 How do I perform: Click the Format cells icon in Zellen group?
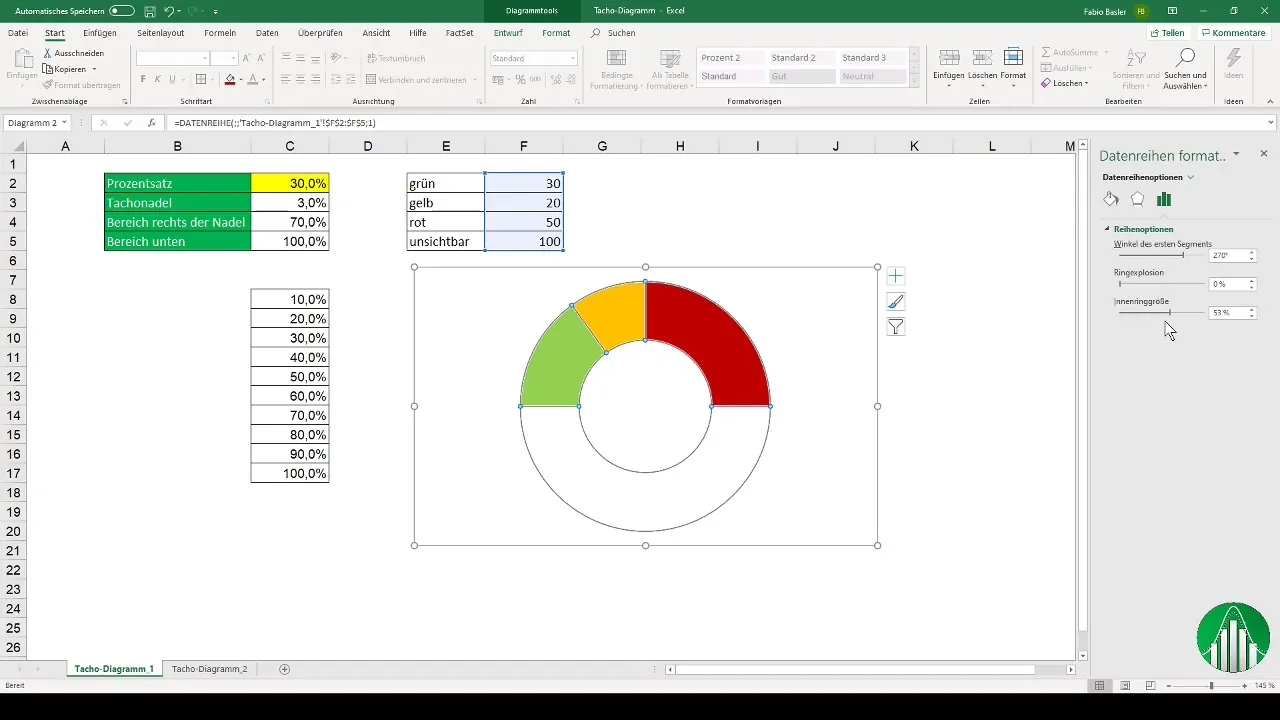pos(1013,57)
